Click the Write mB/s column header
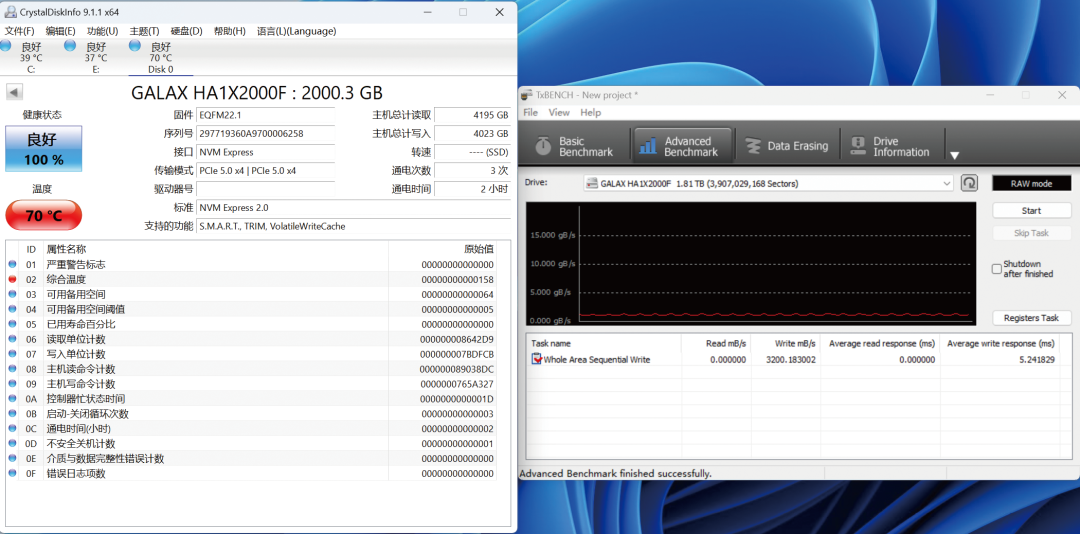This screenshot has height=534, width=1080. pos(785,343)
